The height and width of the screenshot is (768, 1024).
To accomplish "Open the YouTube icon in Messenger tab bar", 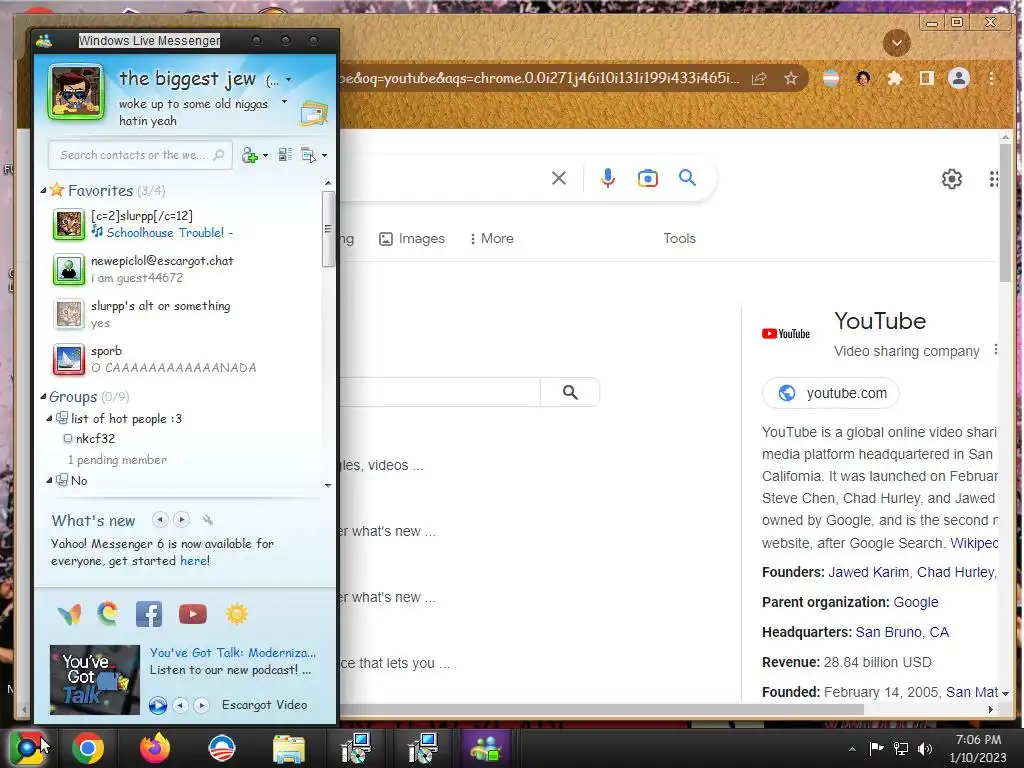I will tap(193, 614).
